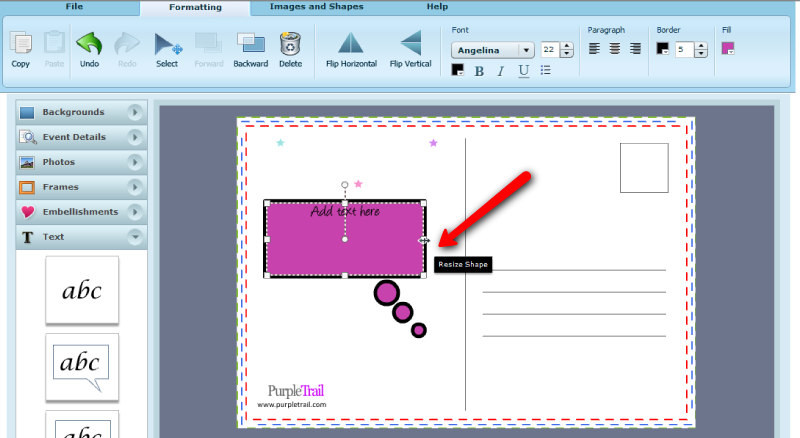Undo the last action with the green arrow

click(x=89, y=44)
